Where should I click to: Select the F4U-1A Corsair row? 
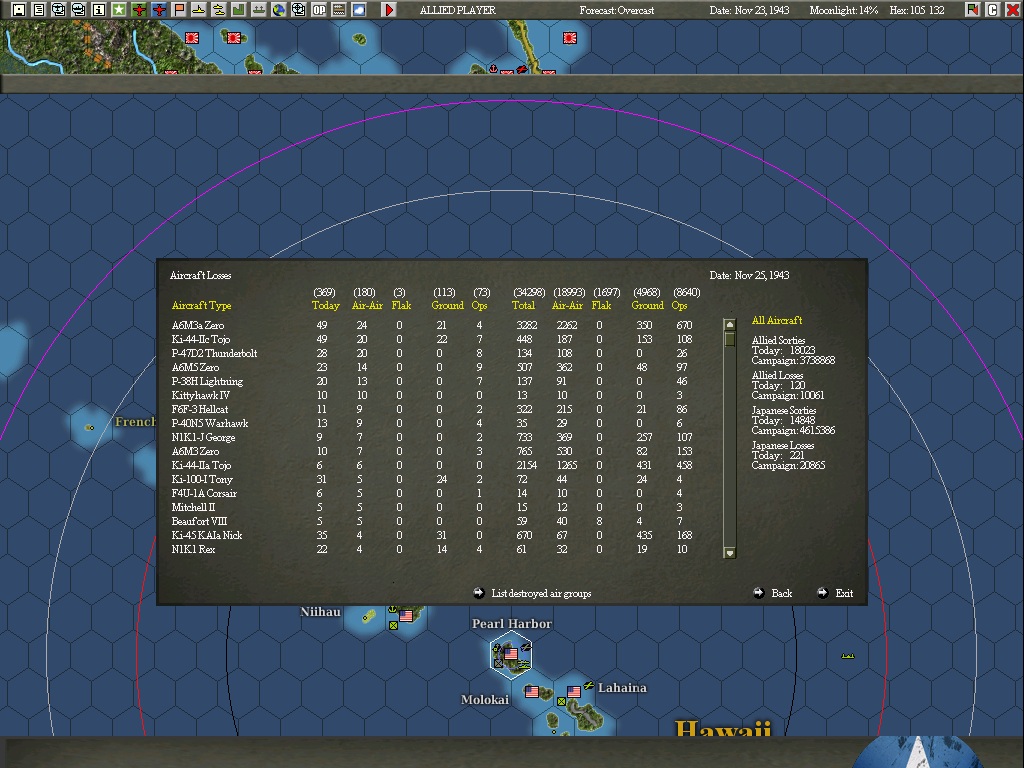pyautogui.click(x=432, y=493)
